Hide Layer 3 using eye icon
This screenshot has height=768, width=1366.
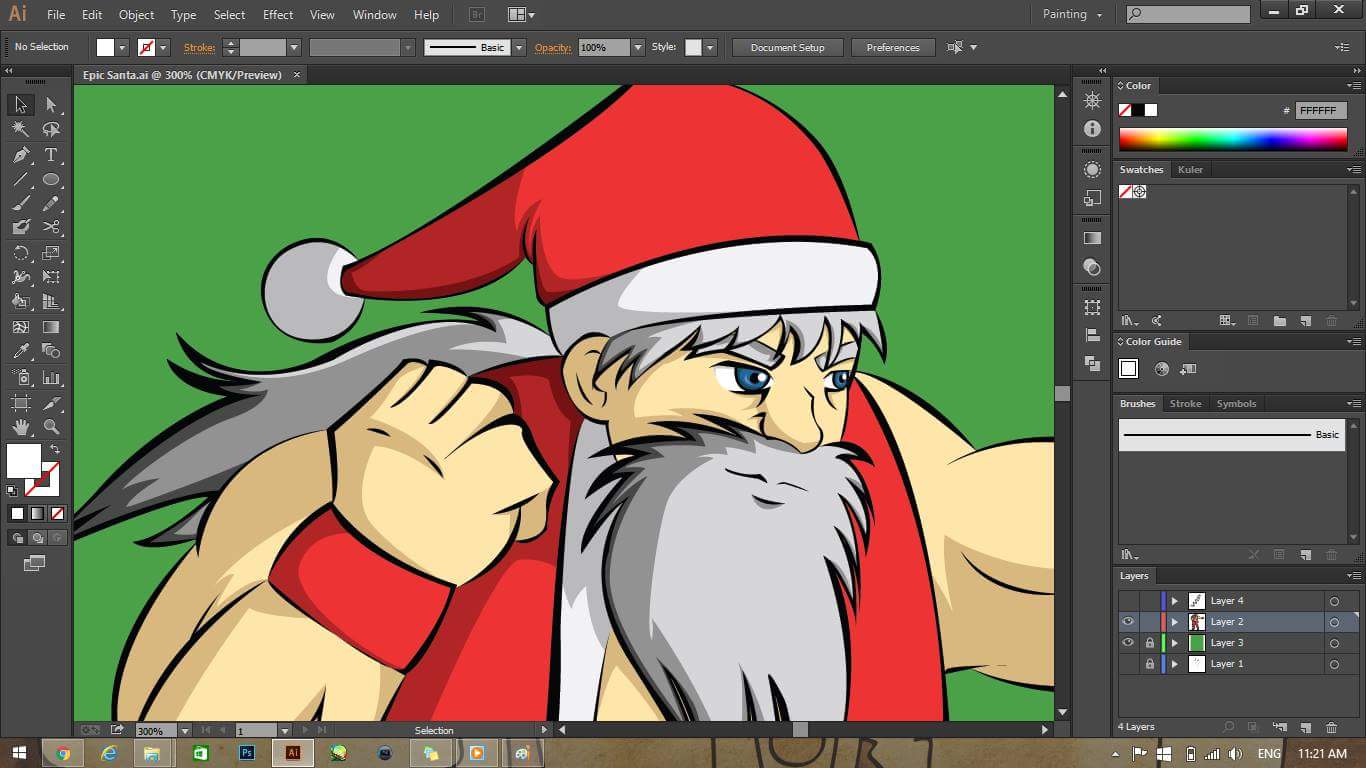1128,643
